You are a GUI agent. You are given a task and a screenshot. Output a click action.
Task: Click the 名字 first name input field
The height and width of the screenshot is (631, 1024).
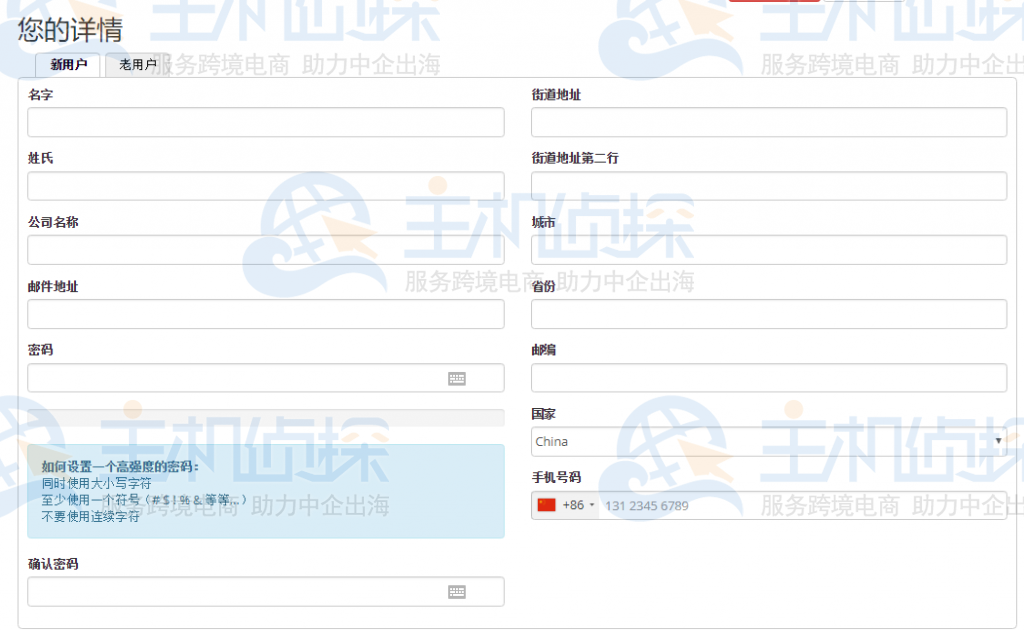[x=265, y=122]
